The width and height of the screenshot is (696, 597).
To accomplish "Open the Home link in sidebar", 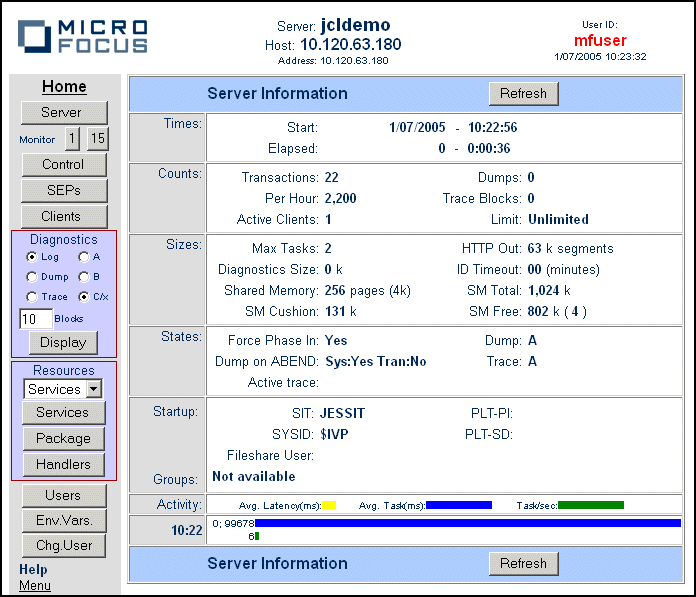I will coord(64,87).
